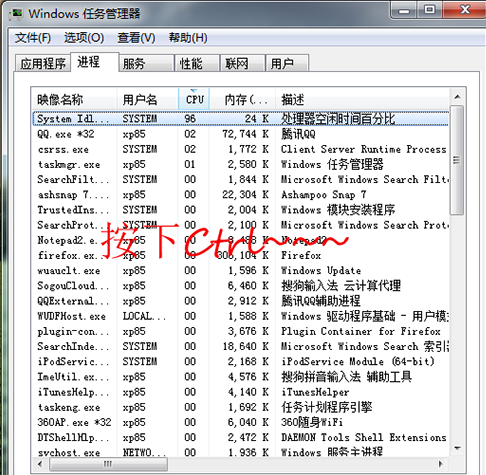Screen dimensions: 486x475
Task: Click the iPodService Module (64-bit) description
Action: click(358, 362)
